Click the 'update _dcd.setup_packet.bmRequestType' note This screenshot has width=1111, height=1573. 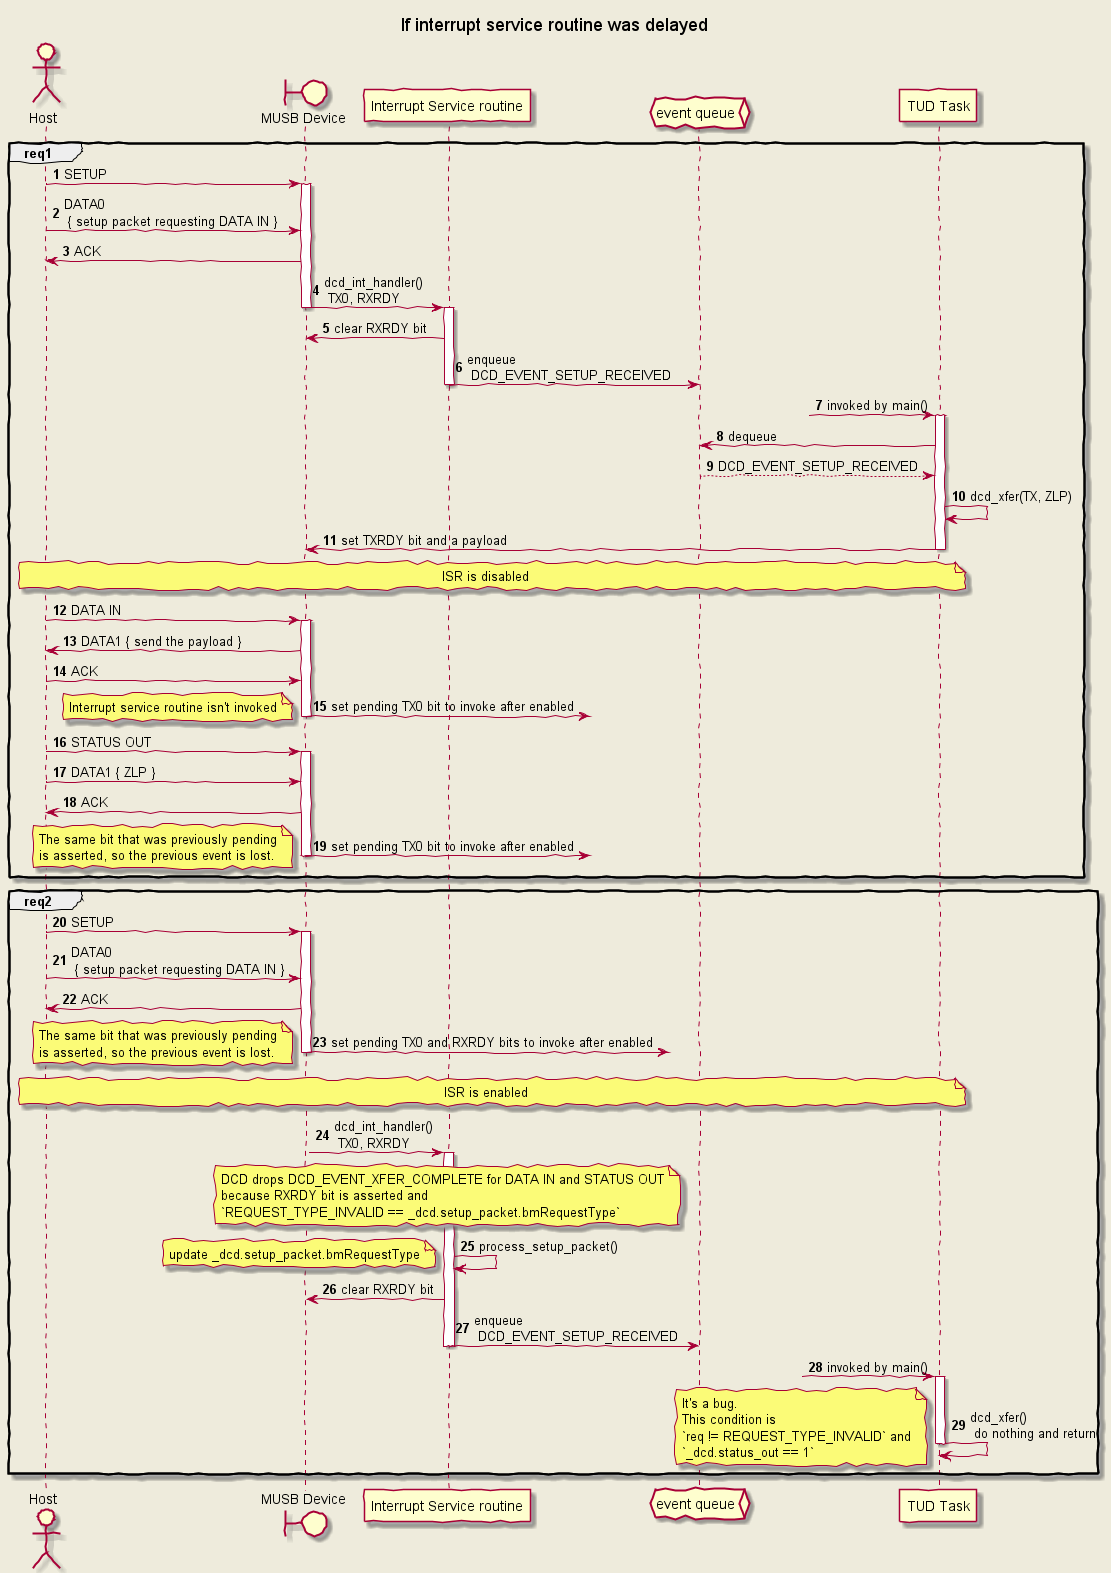(x=300, y=1254)
